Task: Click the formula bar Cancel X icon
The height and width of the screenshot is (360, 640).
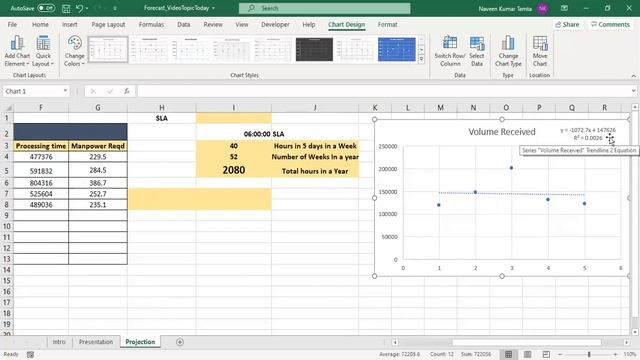Action: point(93,91)
